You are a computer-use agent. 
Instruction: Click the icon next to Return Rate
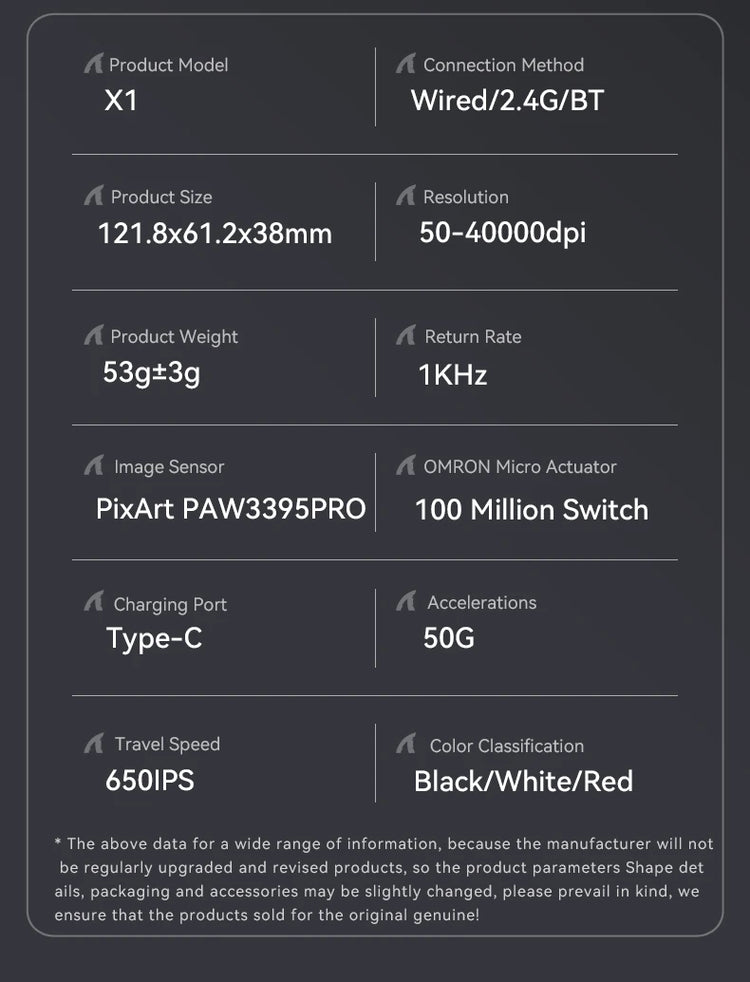pyautogui.click(x=405, y=337)
